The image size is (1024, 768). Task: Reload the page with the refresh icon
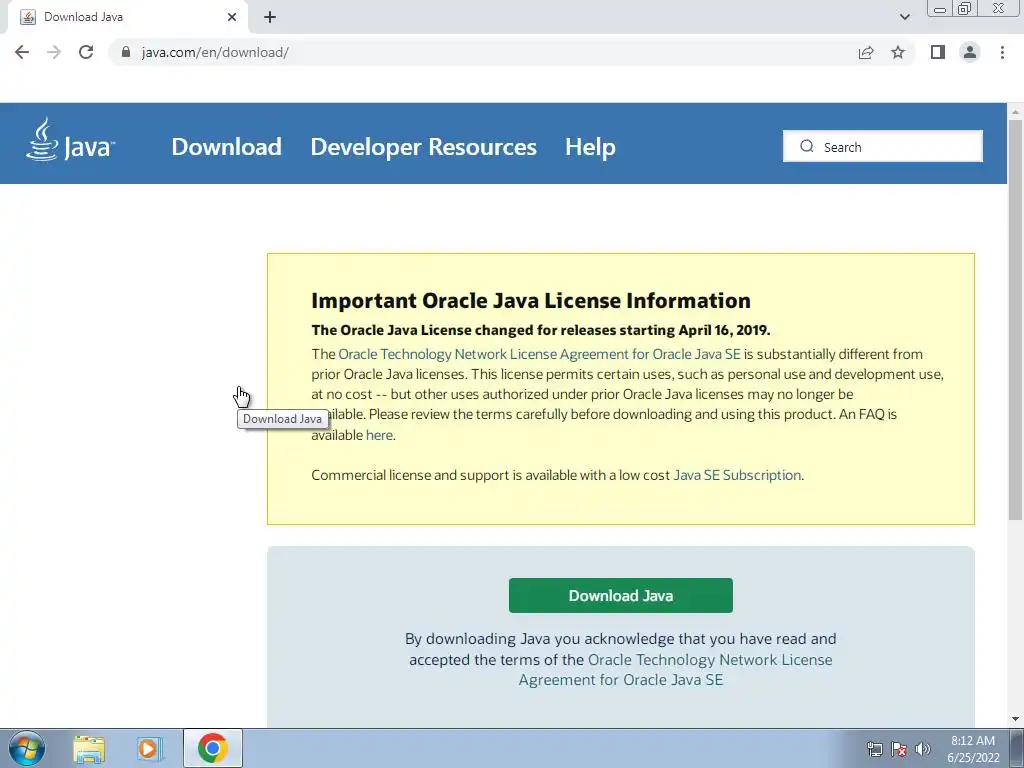86,52
